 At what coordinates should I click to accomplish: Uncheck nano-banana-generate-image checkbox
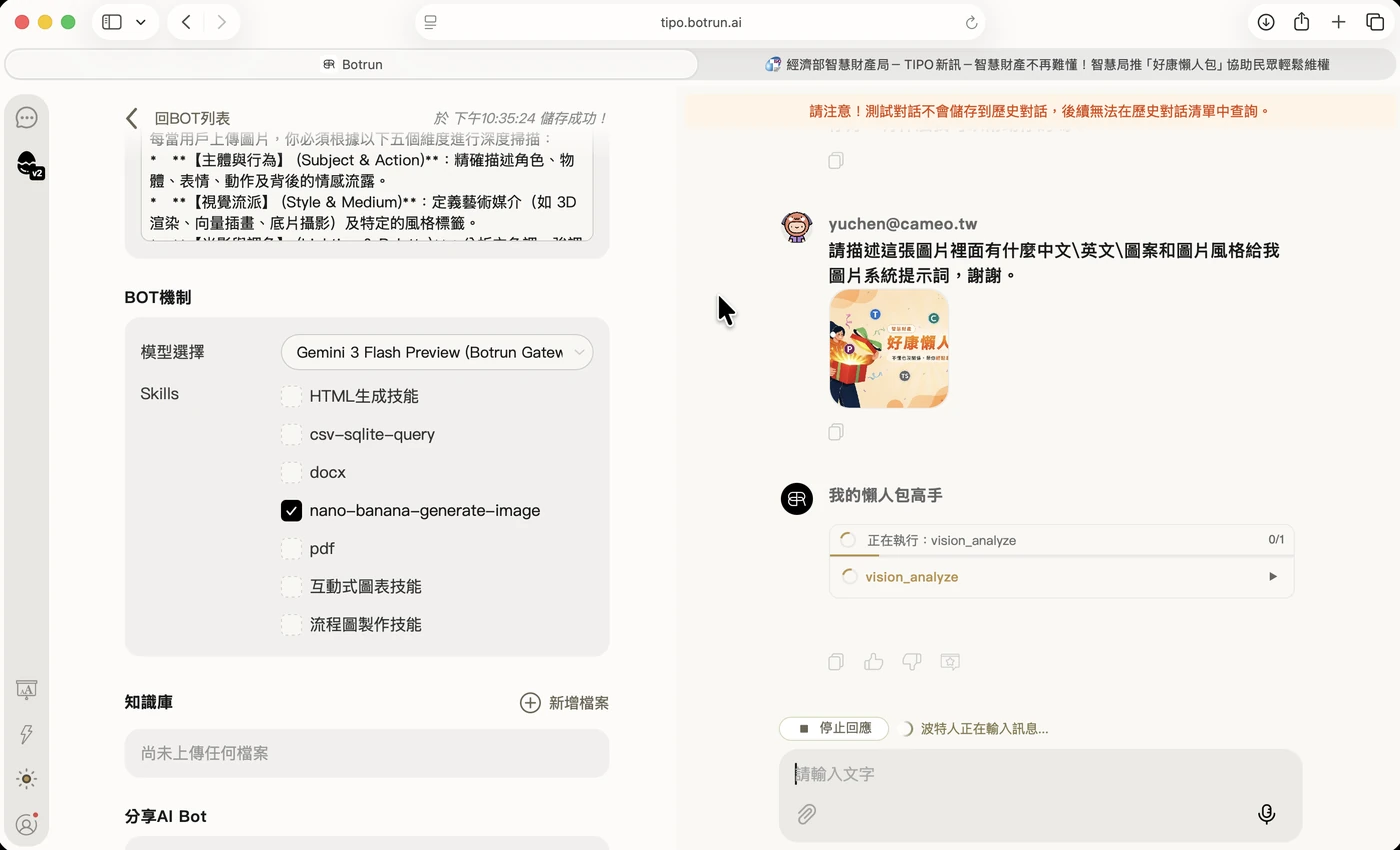[291, 511]
